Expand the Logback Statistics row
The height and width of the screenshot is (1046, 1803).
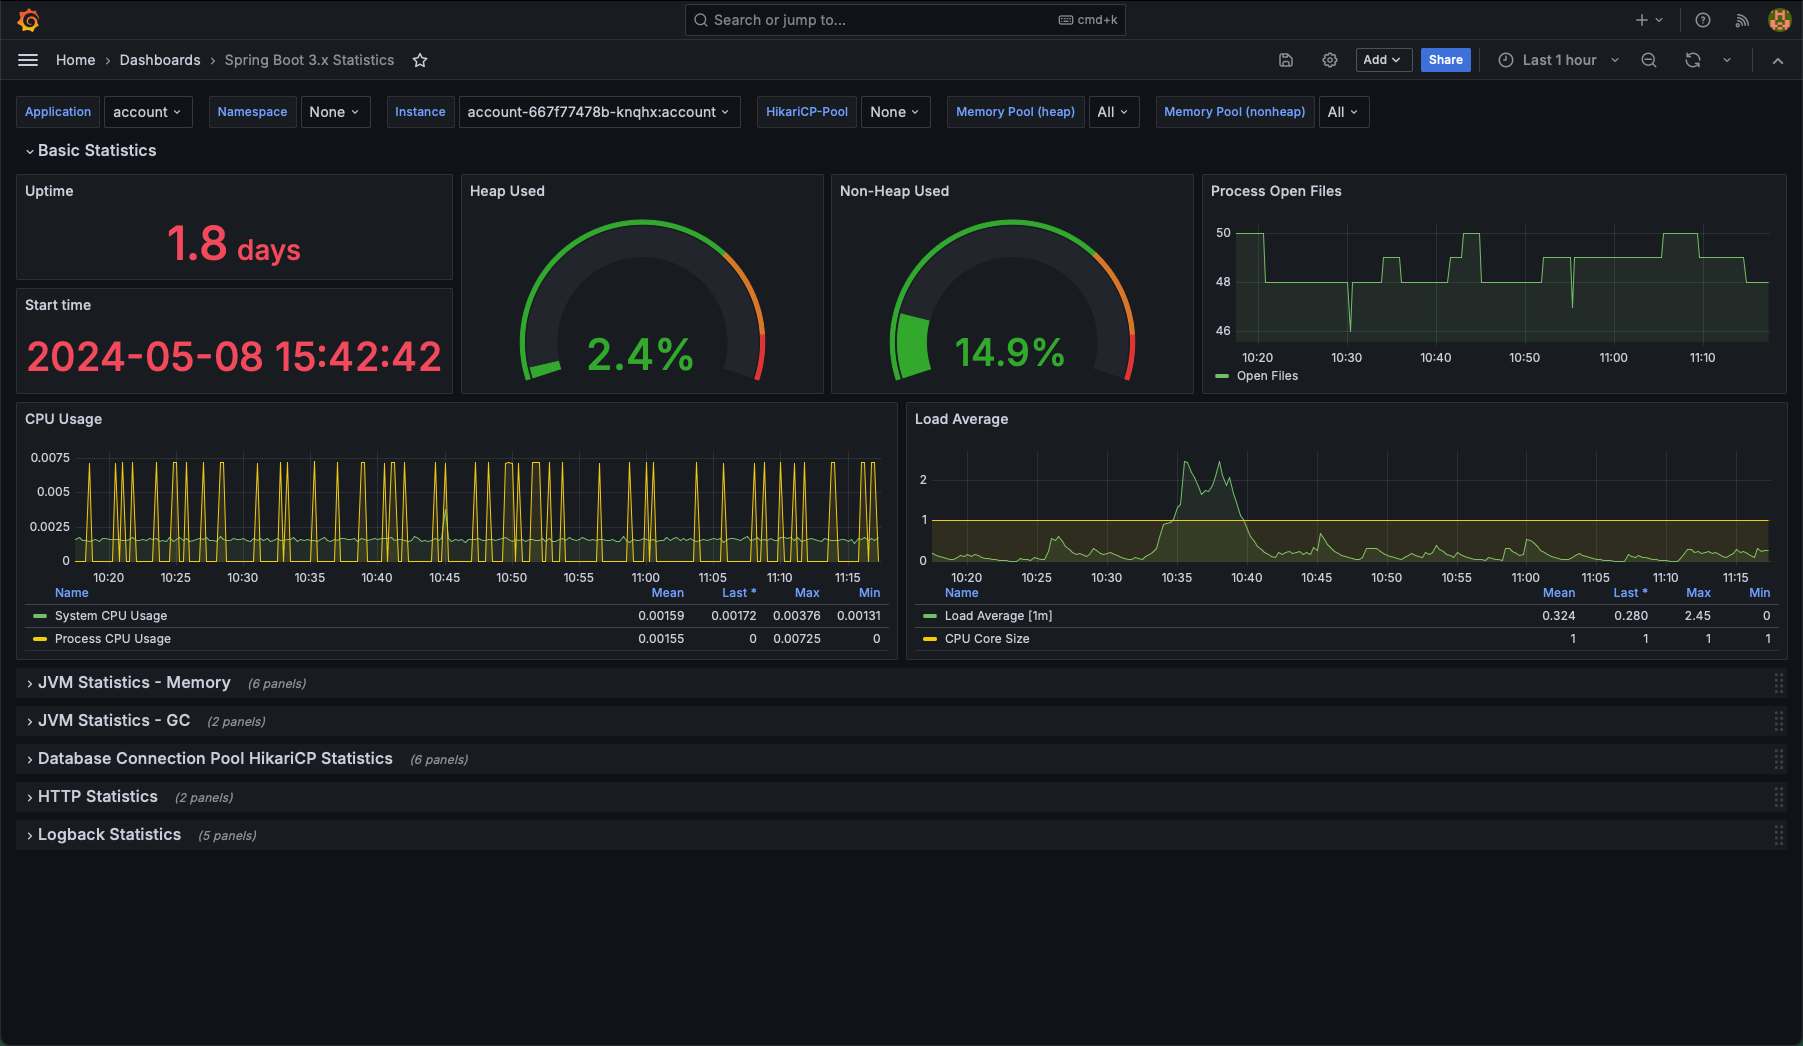103,835
